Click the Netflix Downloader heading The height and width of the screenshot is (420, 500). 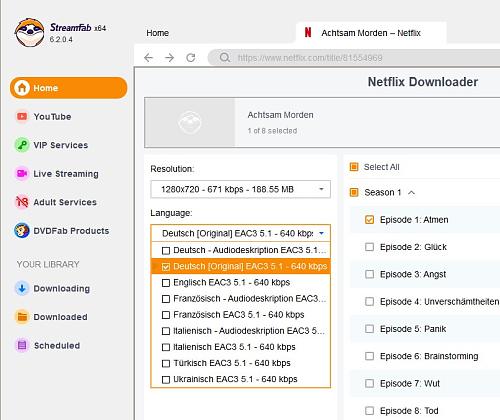coord(423,82)
